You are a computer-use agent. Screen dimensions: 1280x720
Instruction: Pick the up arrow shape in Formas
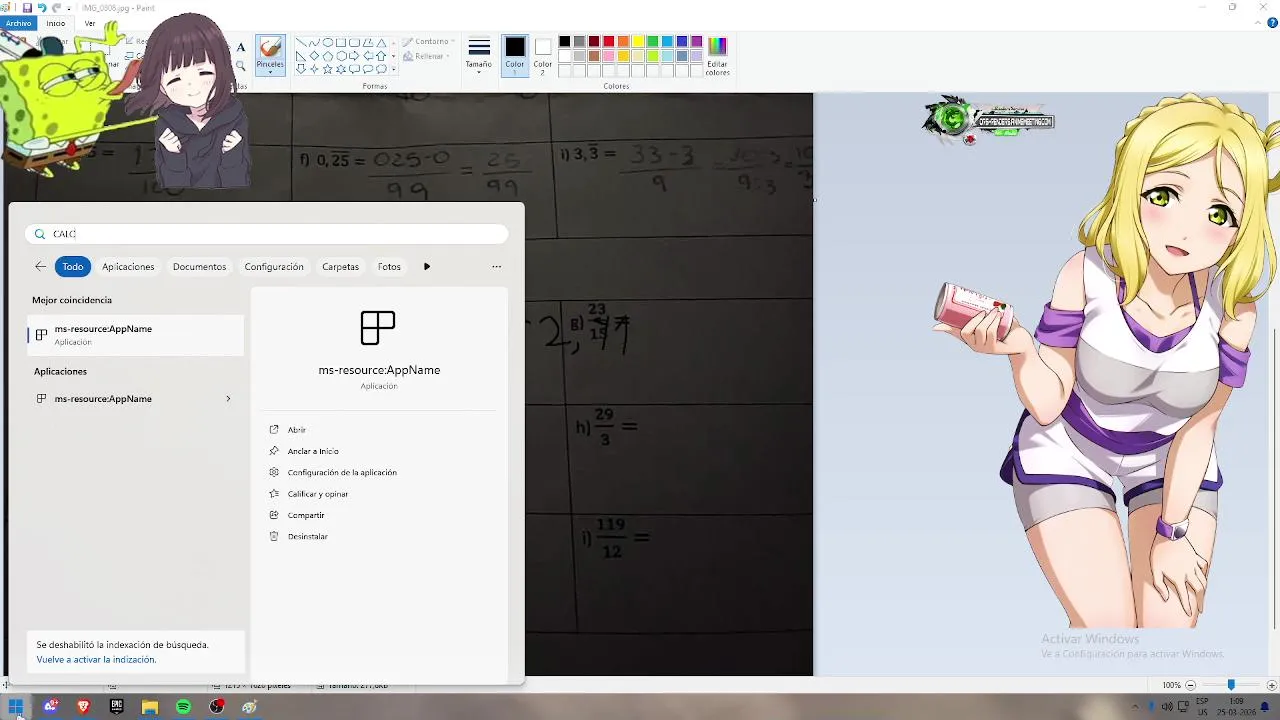[x=381, y=56]
